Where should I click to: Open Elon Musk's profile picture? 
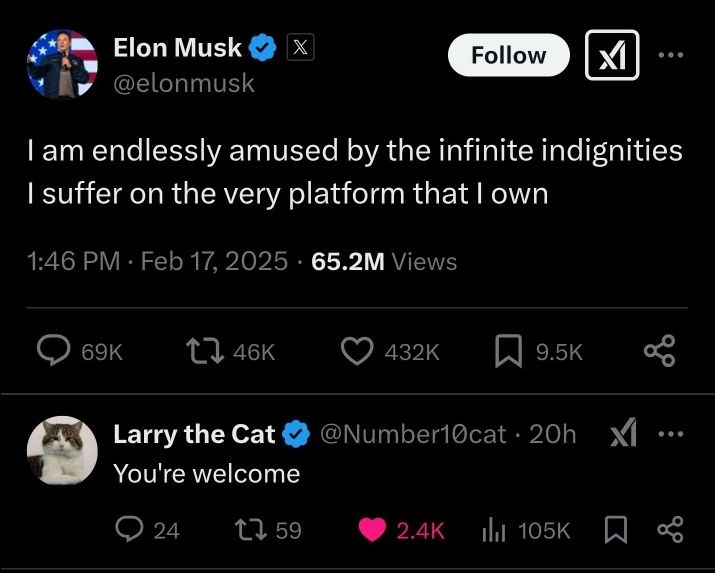pyautogui.click(x=62, y=63)
